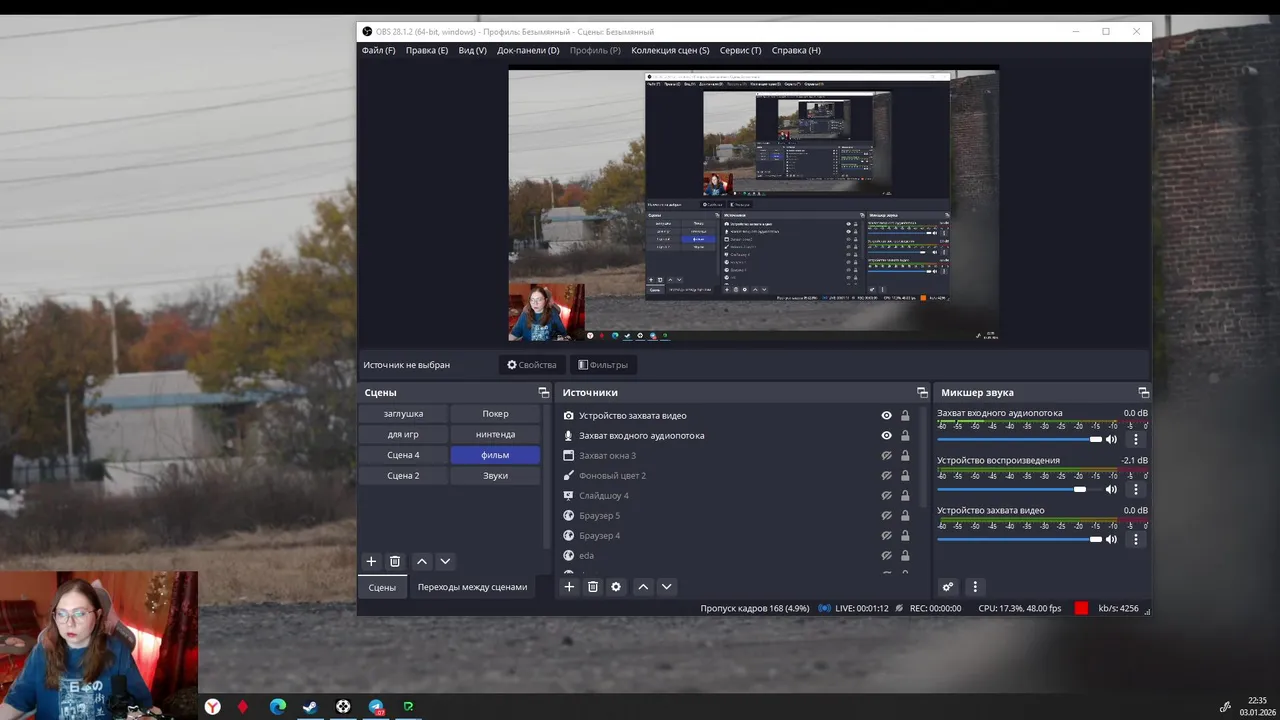Viewport: 1280px width, 720px height.
Task: Click Фильтры button
Action: (603, 365)
